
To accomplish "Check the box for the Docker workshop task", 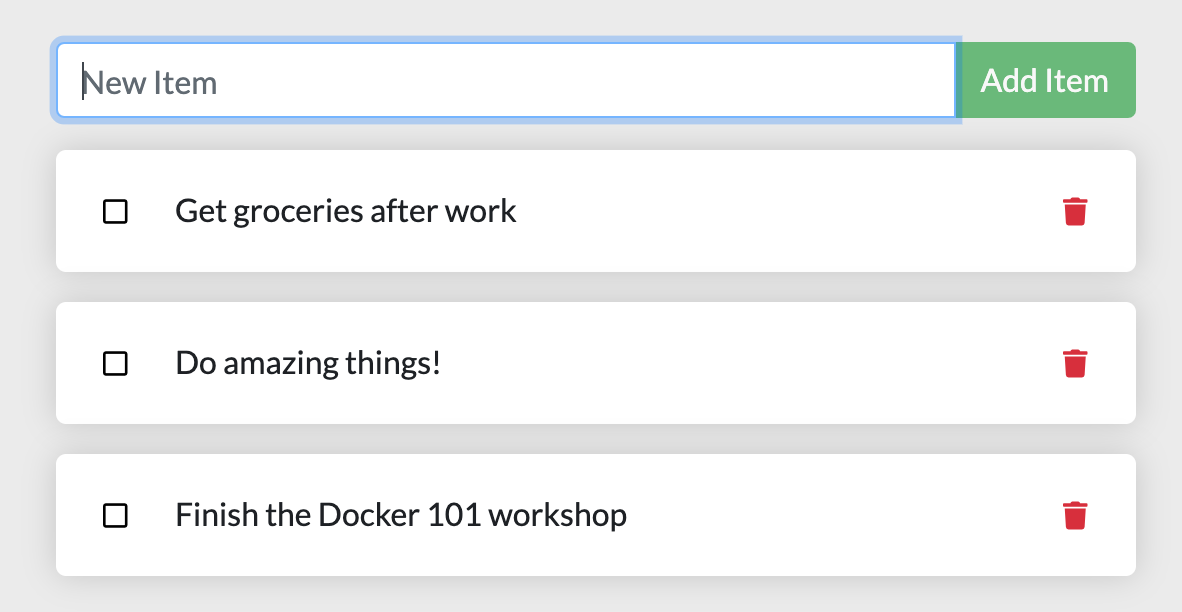I will point(115,515).
